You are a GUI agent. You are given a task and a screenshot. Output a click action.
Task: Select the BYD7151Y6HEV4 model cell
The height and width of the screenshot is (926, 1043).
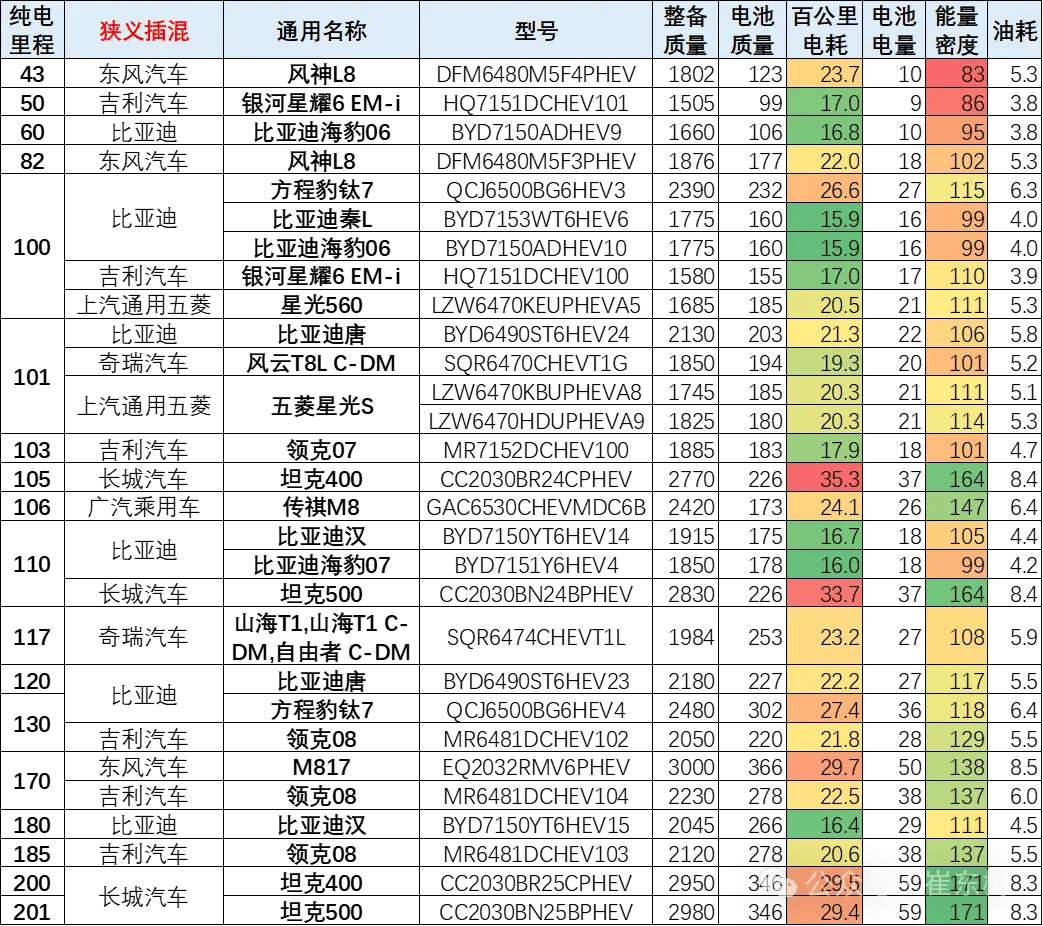pyautogui.click(x=536, y=565)
